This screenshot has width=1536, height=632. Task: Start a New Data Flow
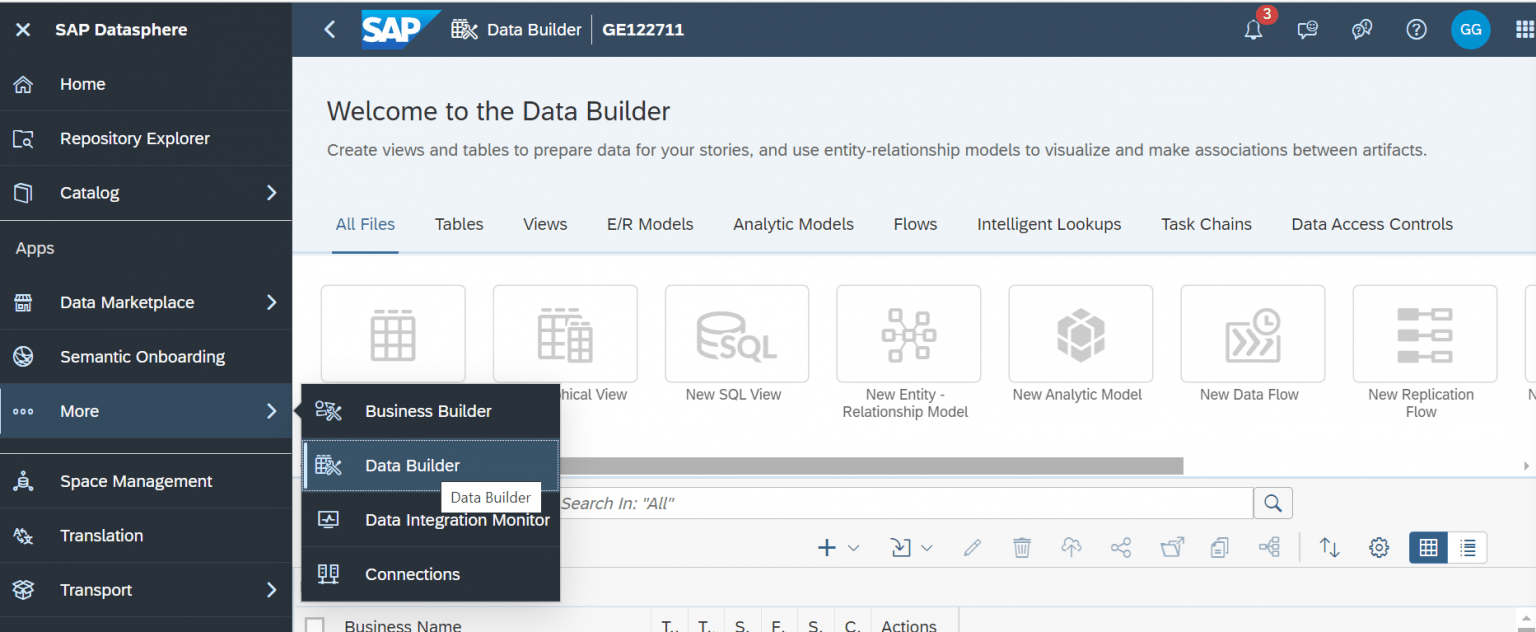1252,333
